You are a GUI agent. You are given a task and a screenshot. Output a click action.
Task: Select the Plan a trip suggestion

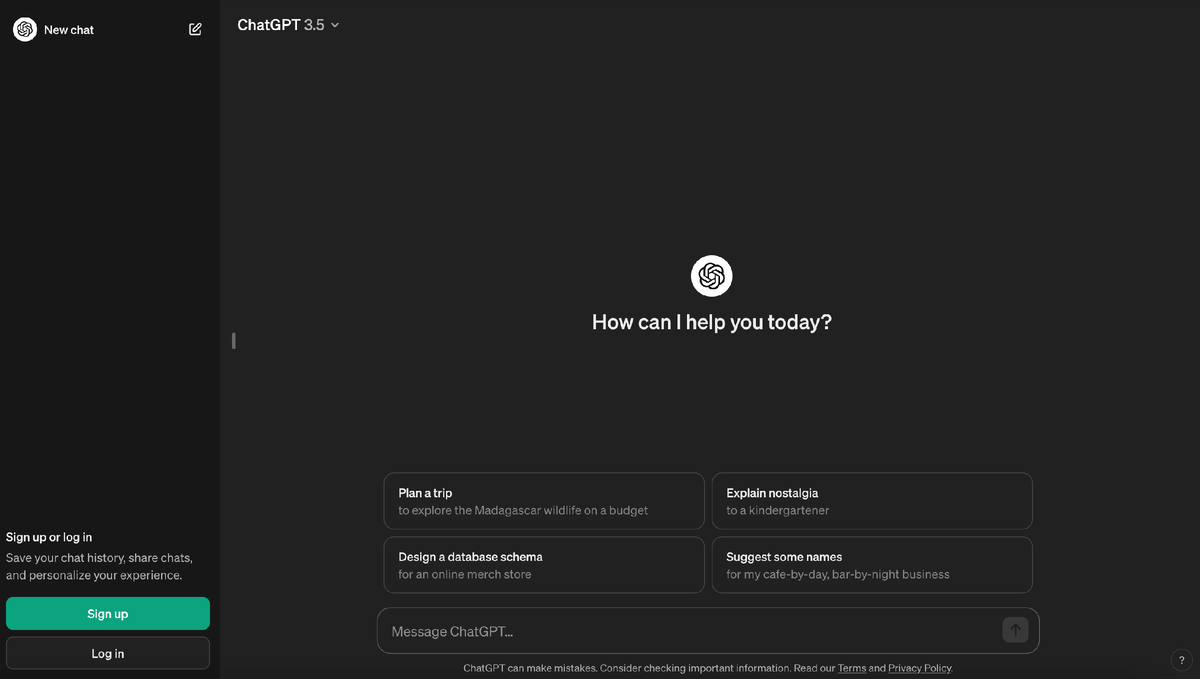(544, 501)
